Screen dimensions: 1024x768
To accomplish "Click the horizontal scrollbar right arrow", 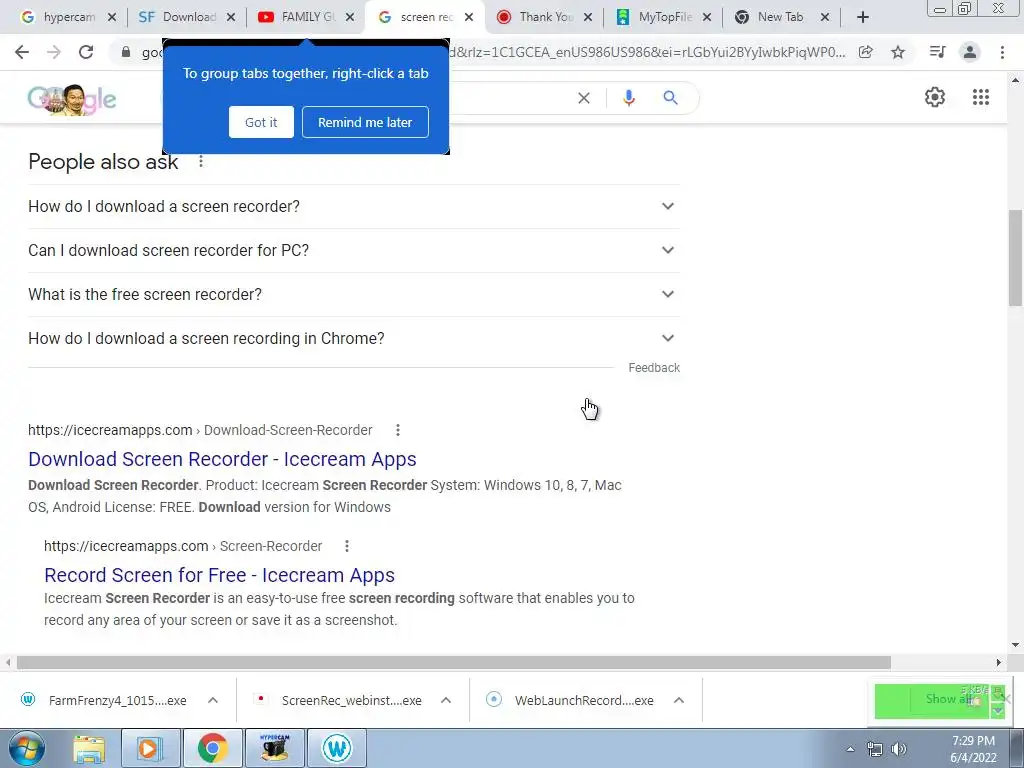I will pos(999,662).
